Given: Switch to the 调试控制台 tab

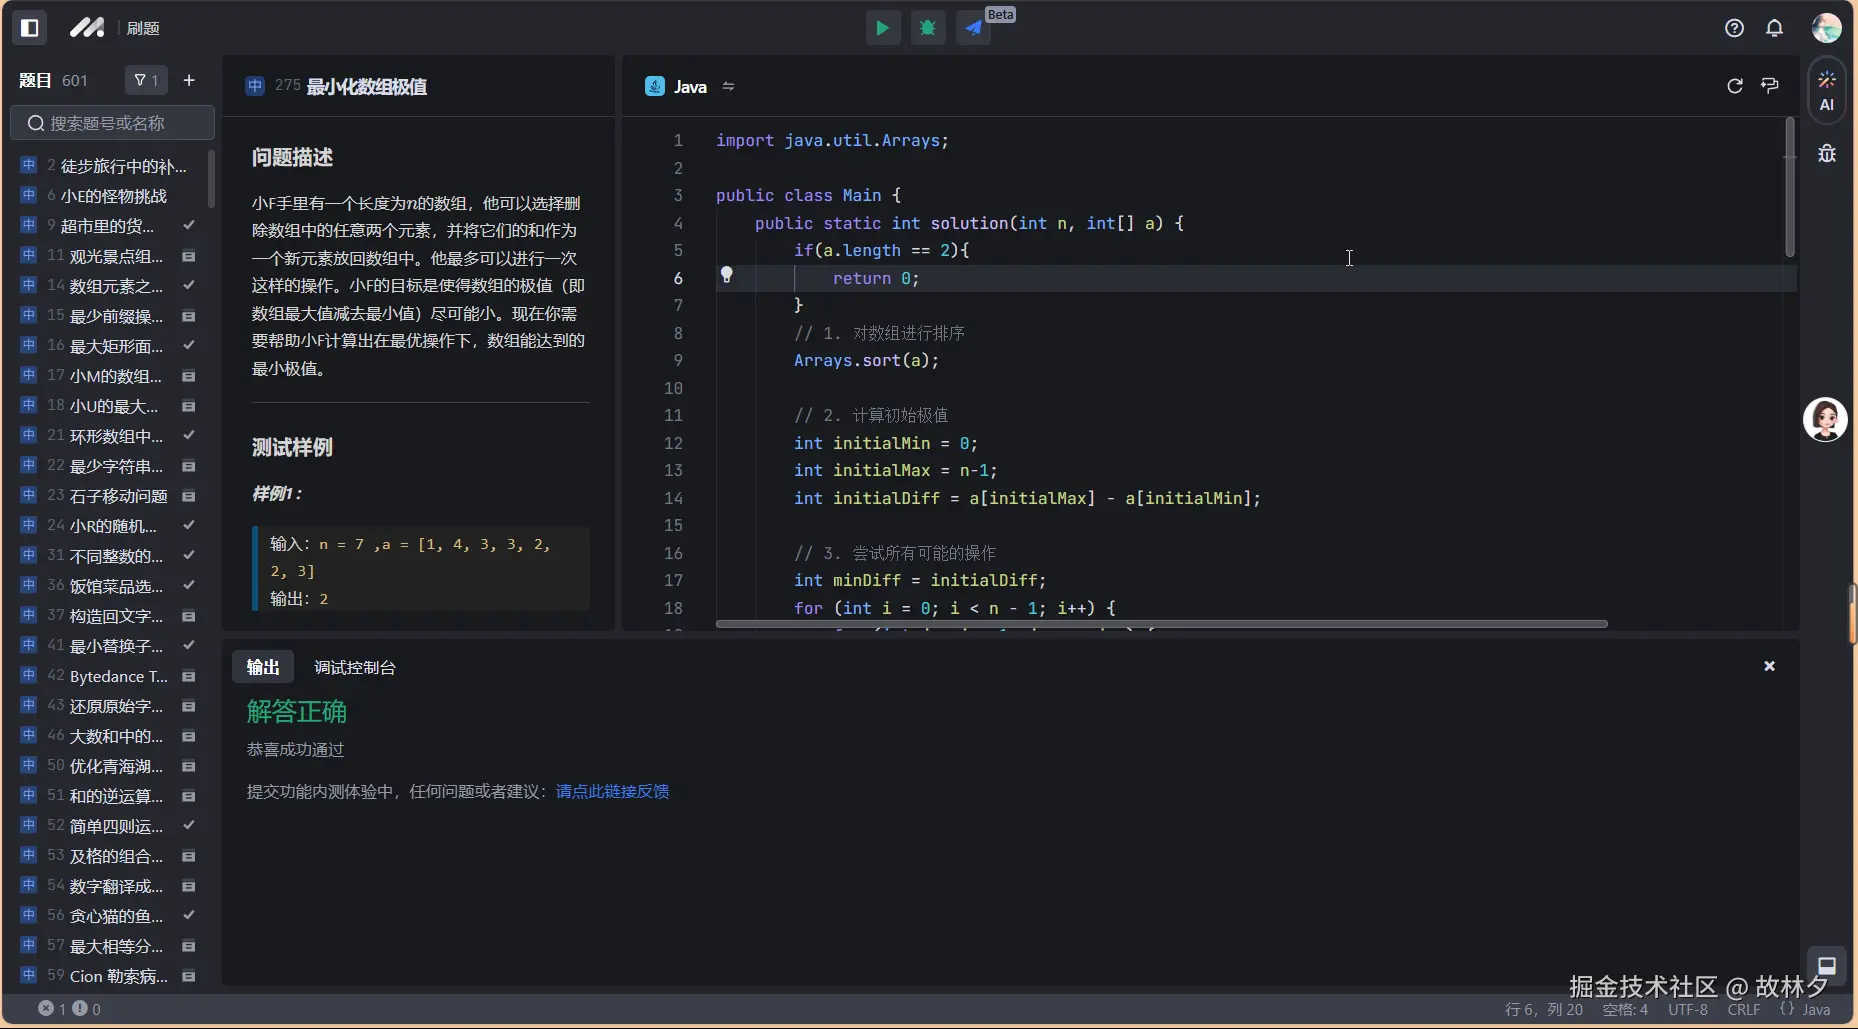Looking at the screenshot, I should click(x=355, y=667).
